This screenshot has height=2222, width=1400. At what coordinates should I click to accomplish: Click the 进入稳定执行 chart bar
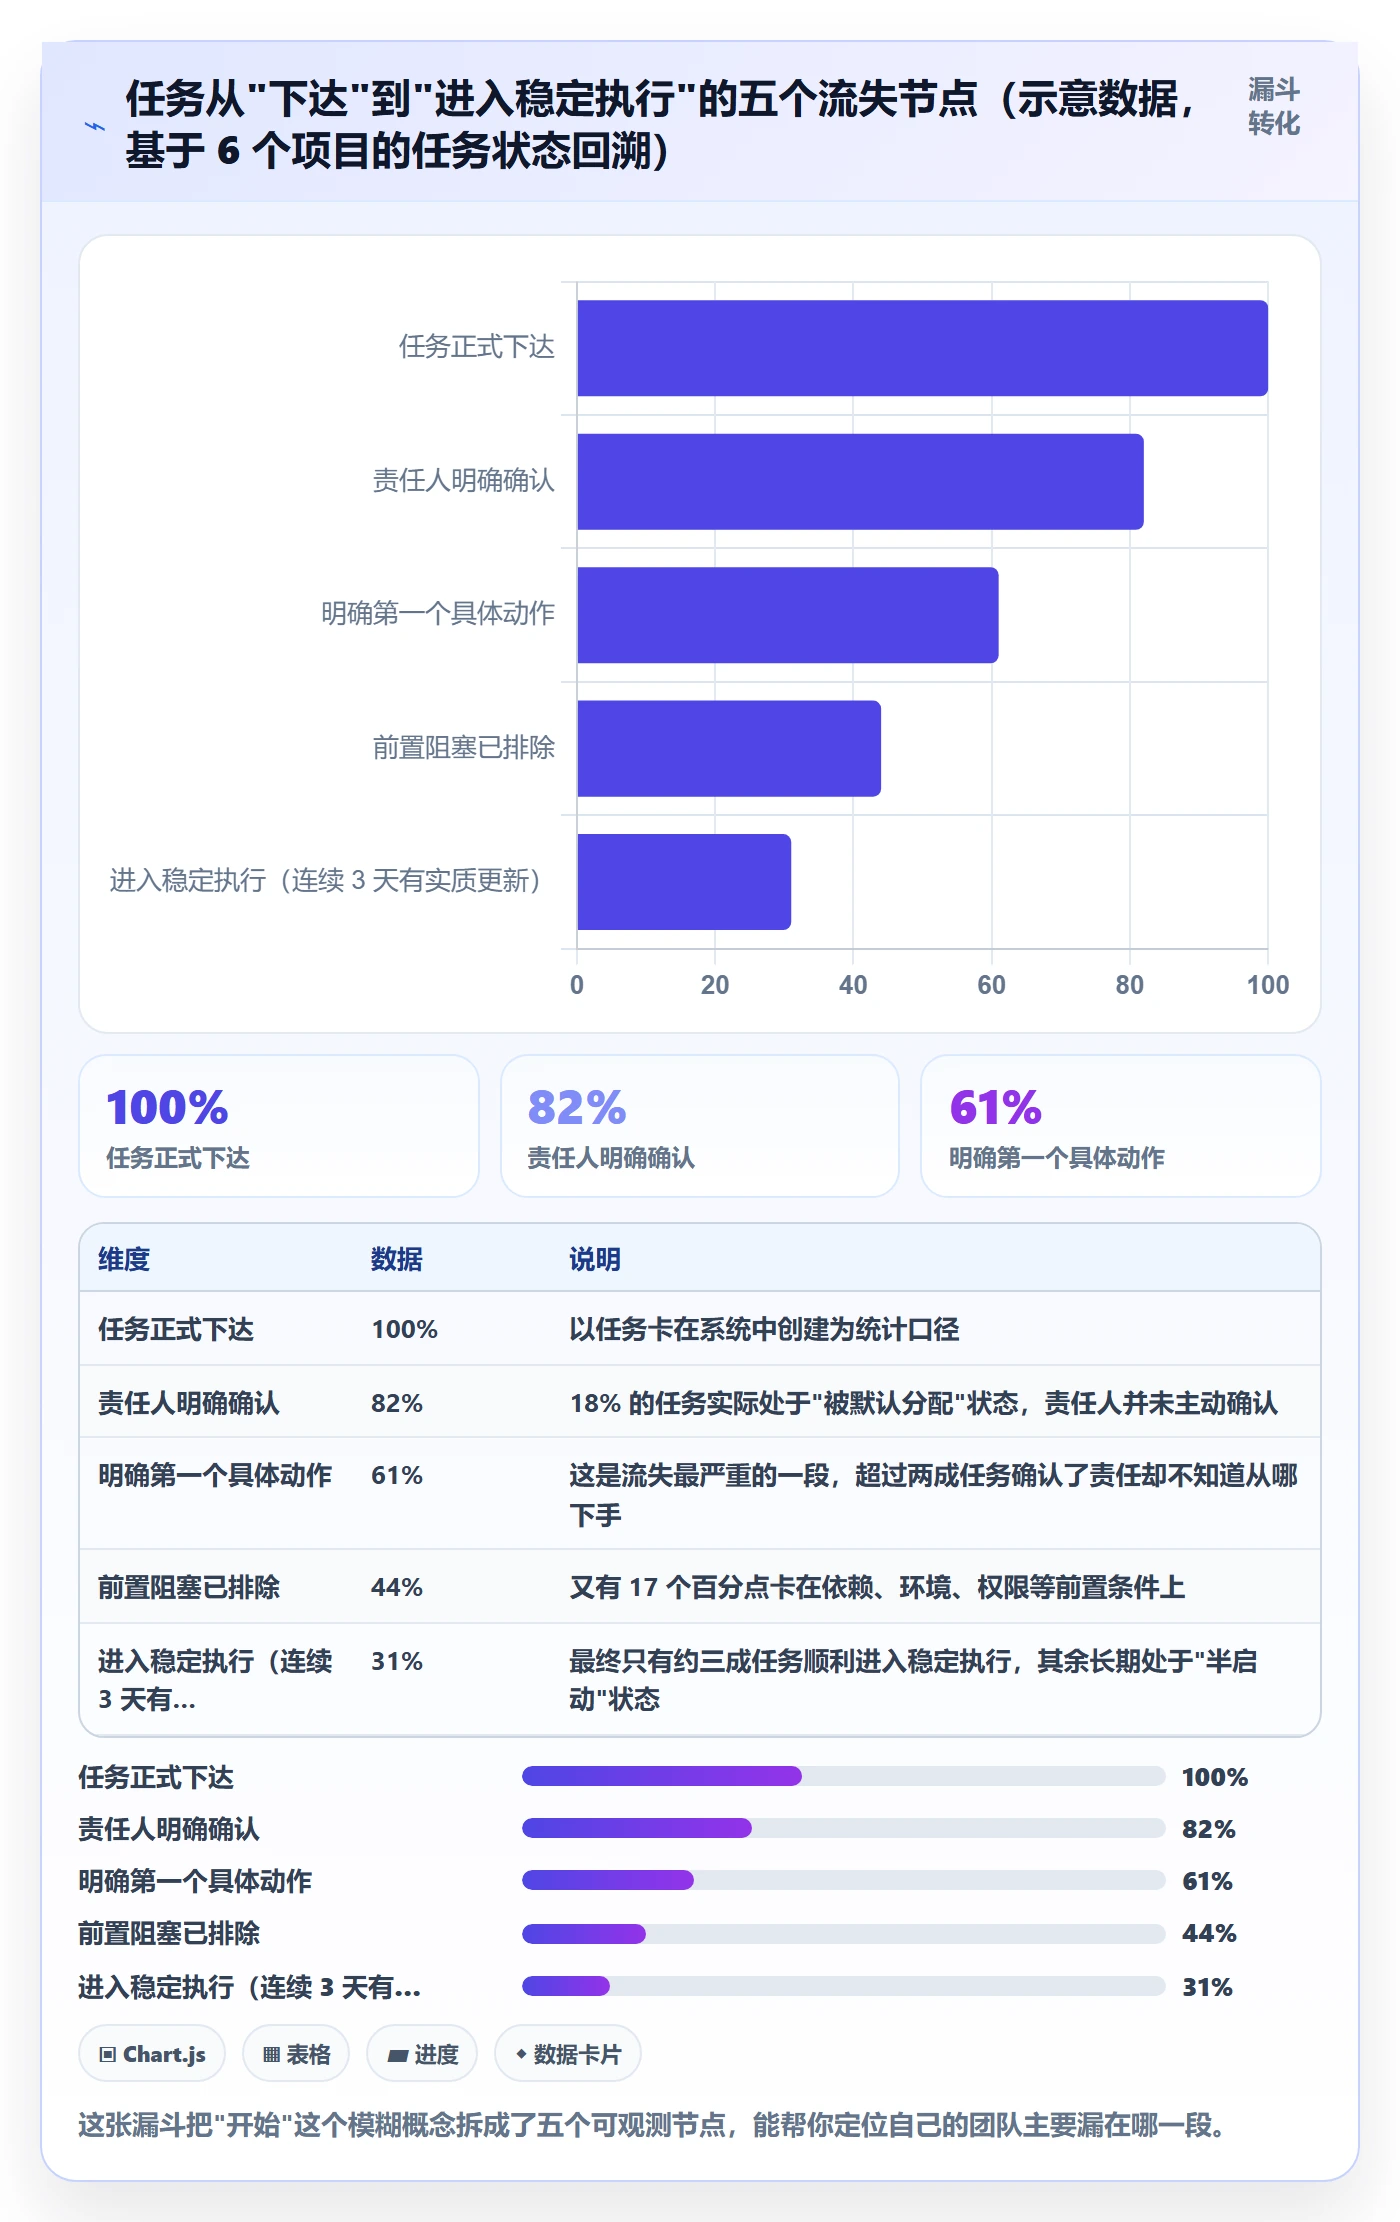684,882
